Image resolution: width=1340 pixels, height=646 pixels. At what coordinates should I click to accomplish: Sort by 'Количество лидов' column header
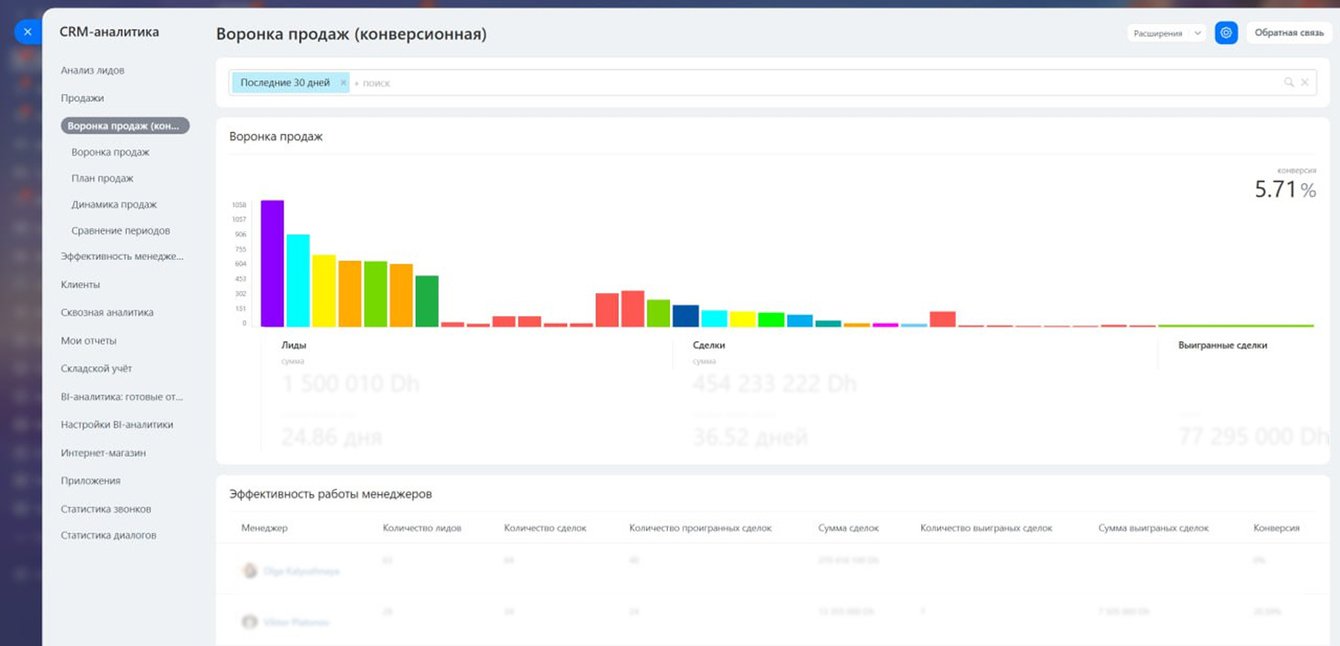coord(422,527)
